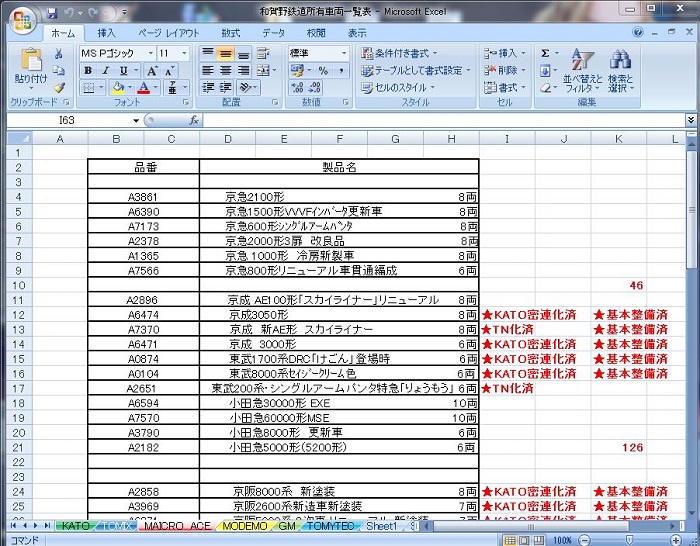Click the Name Box showing I63
The height and width of the screenshot is (546, 700).
(x=73, y=120)
